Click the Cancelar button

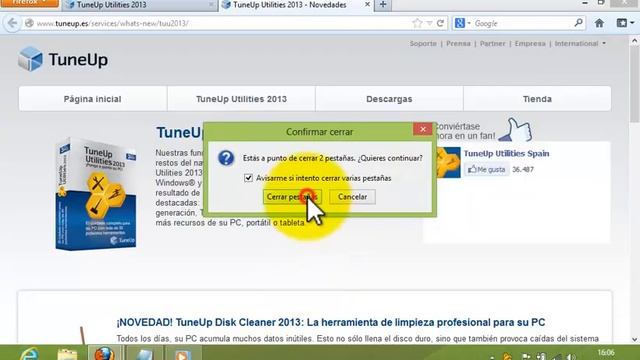click(352, 197)
